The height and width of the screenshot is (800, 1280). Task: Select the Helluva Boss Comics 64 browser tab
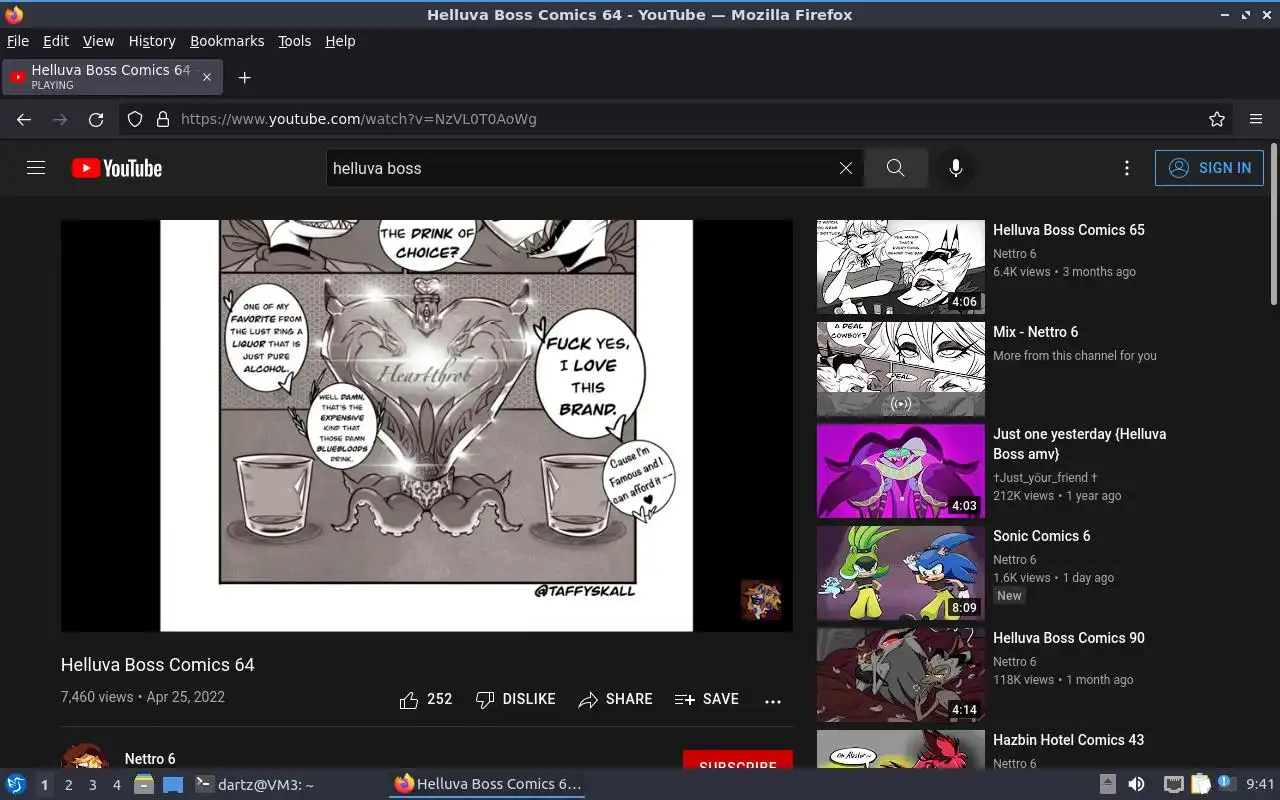[112, 77]
